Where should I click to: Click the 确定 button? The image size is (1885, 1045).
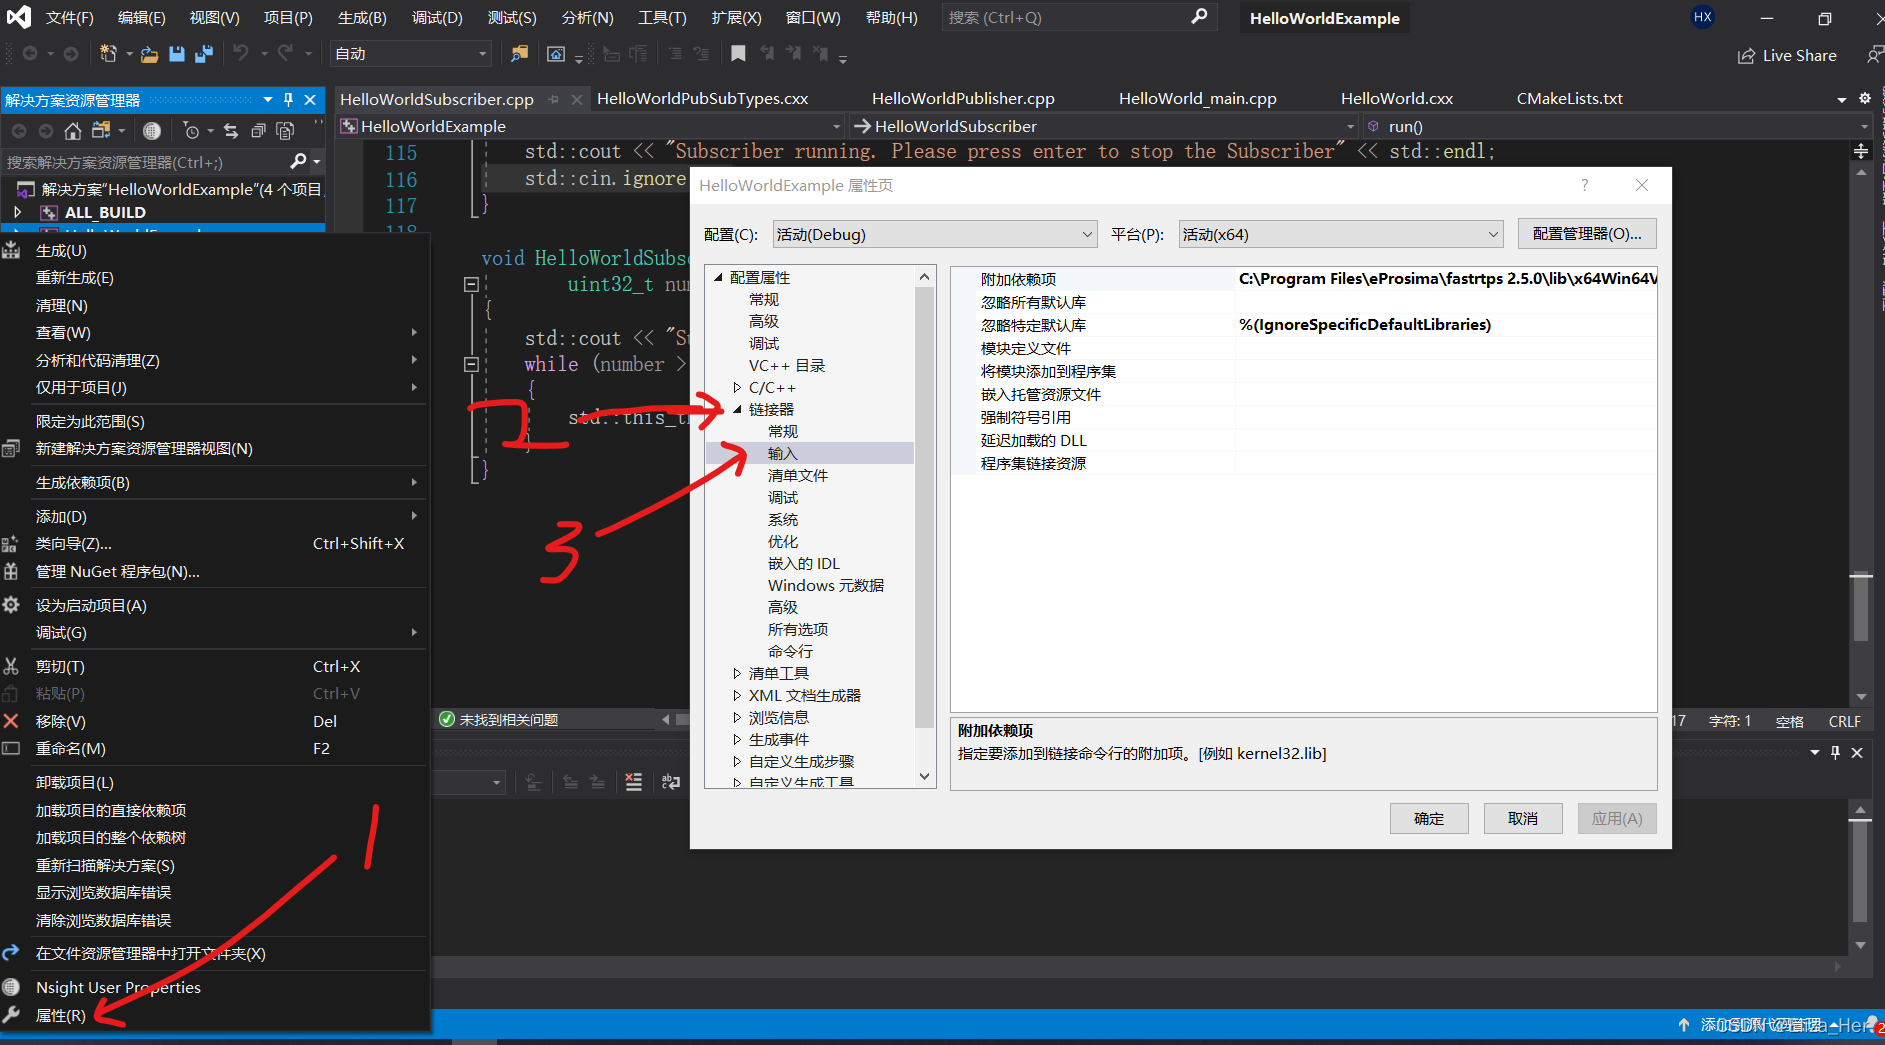[1428, 819]
